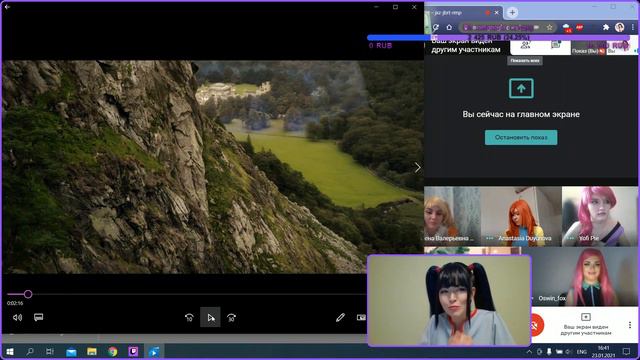Open the Meet participants panel icon
The image size is (640, 360).
525,45
